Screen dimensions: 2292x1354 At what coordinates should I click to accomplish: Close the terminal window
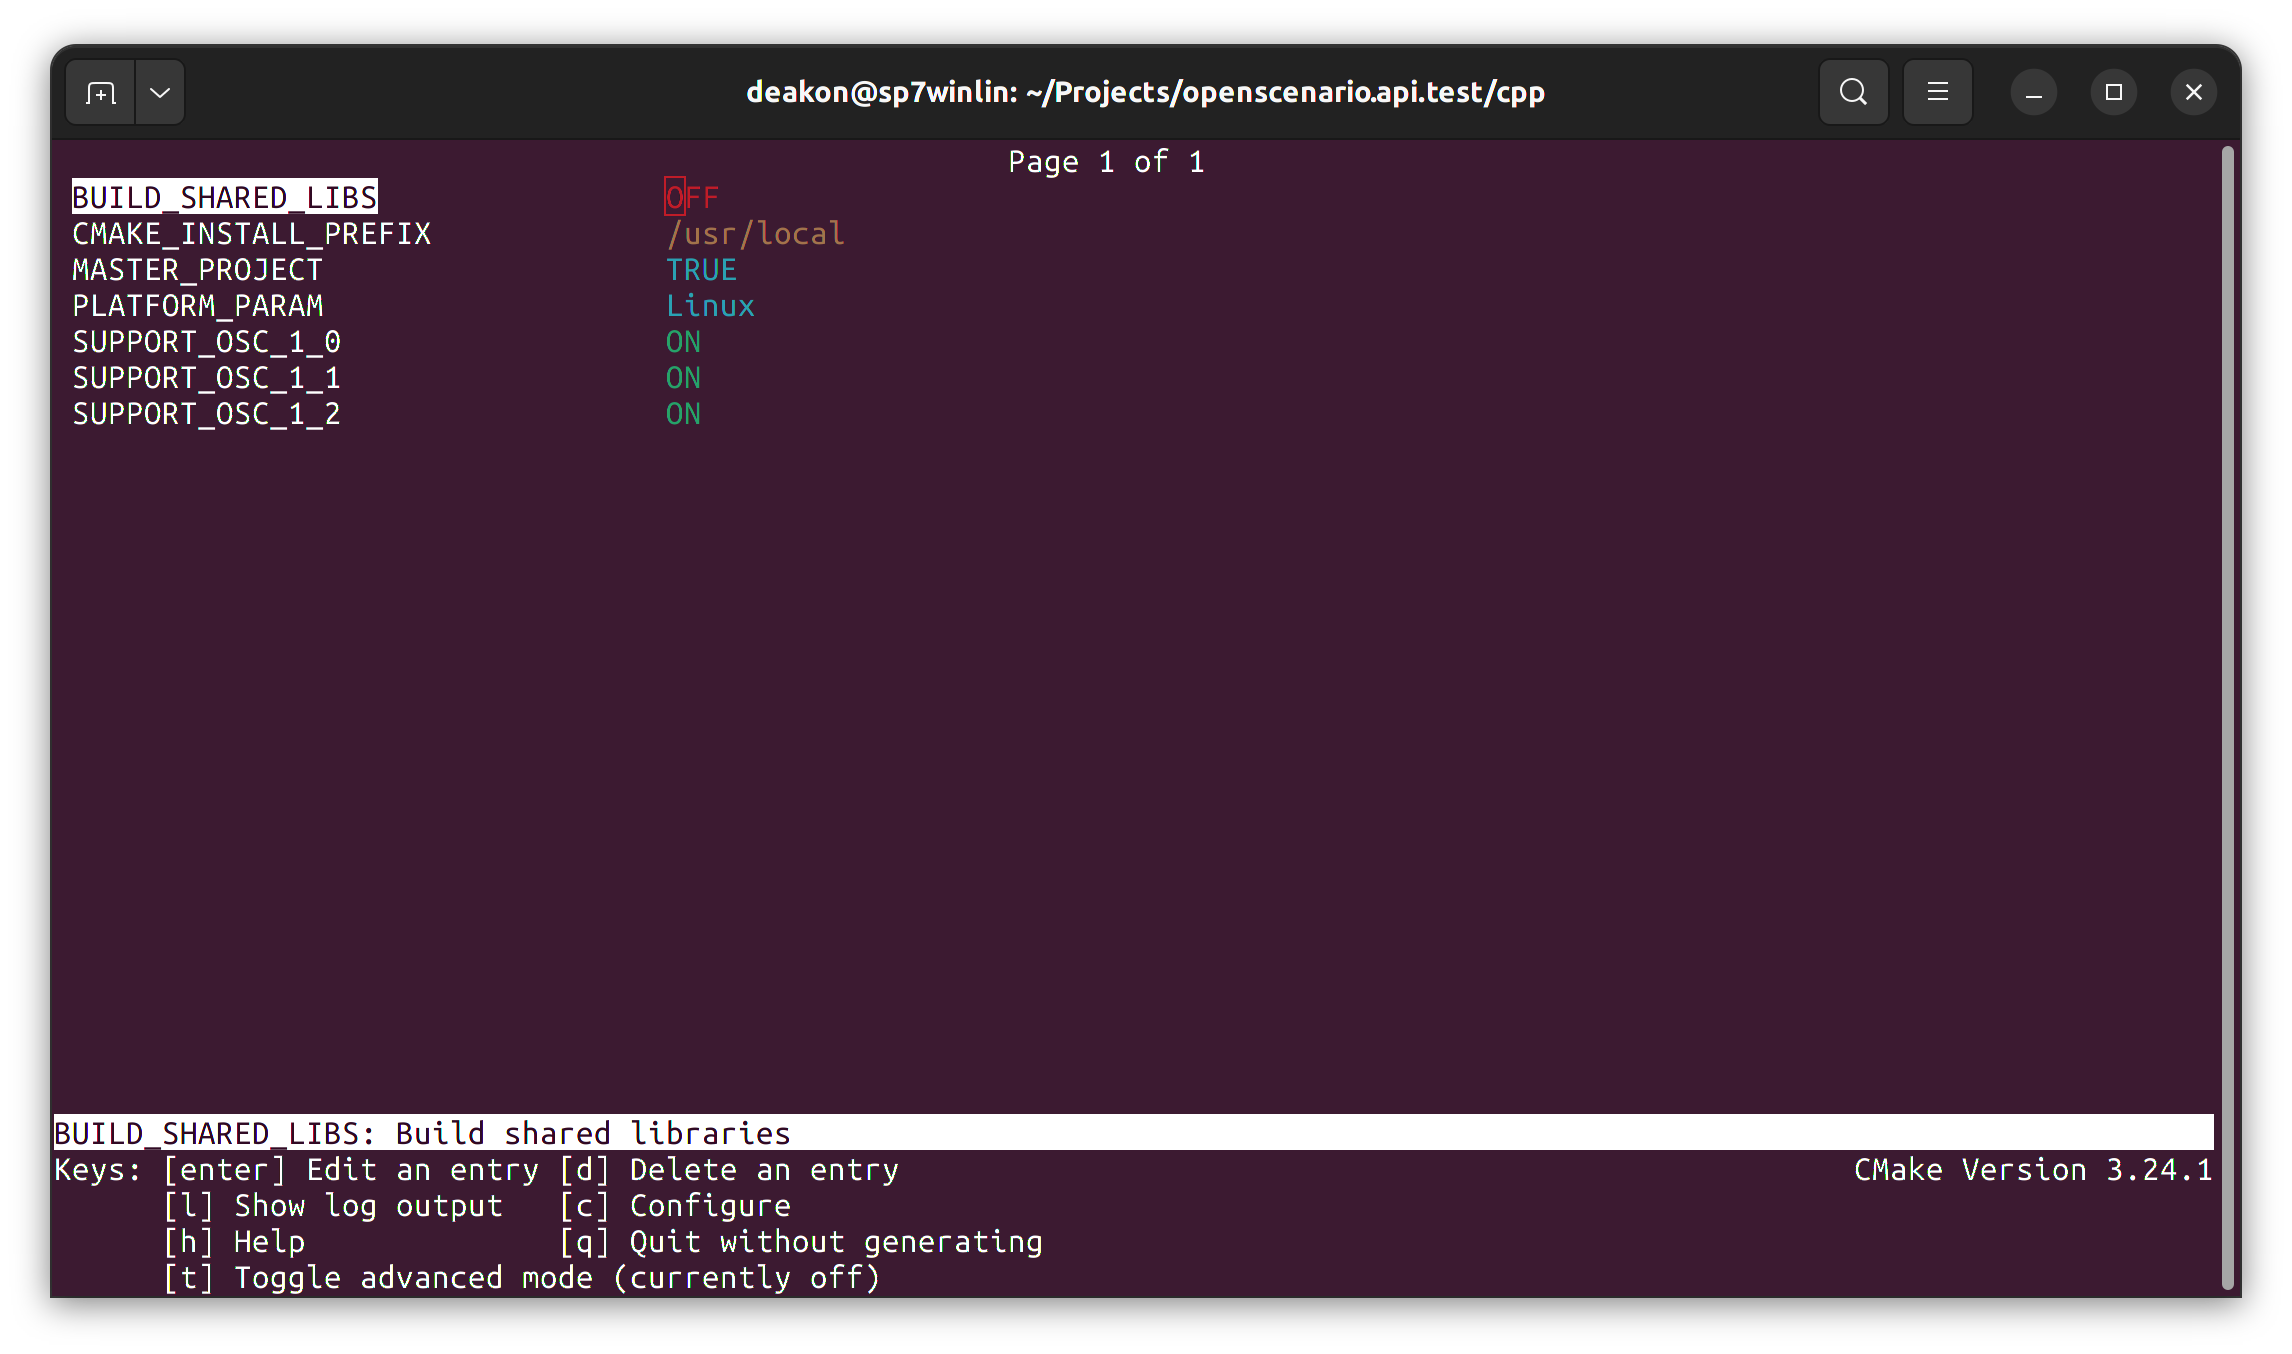[x=2194, y=93]
